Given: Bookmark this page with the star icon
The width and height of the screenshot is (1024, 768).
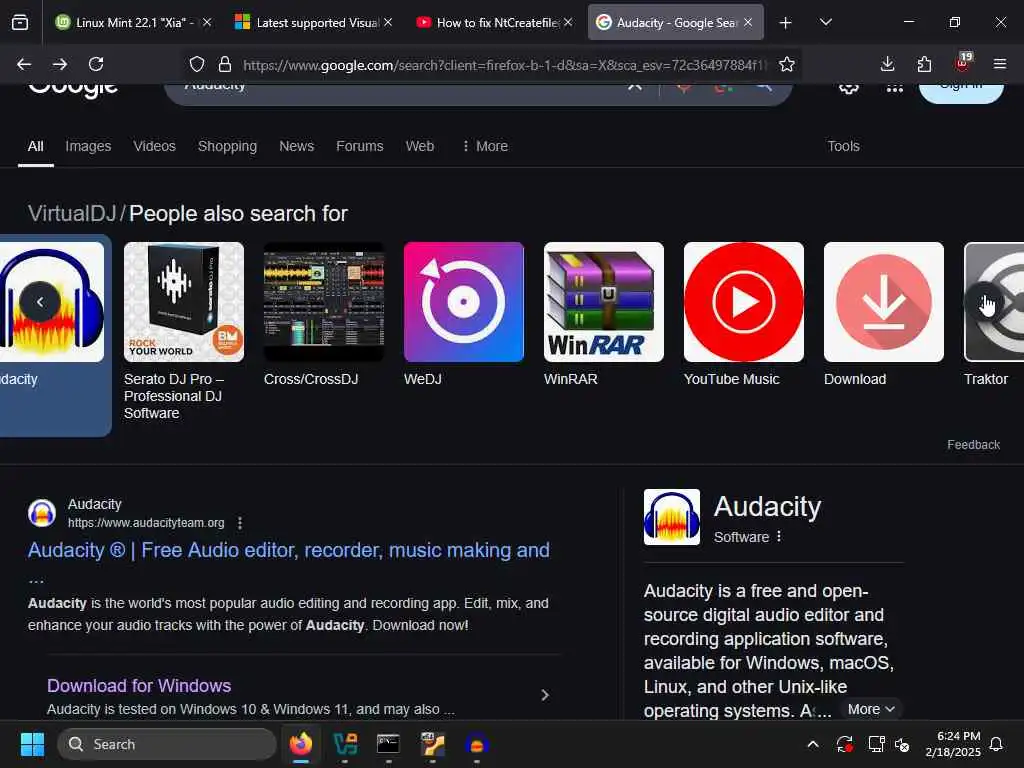Looking at the screenshot, I should pos(787,64).
